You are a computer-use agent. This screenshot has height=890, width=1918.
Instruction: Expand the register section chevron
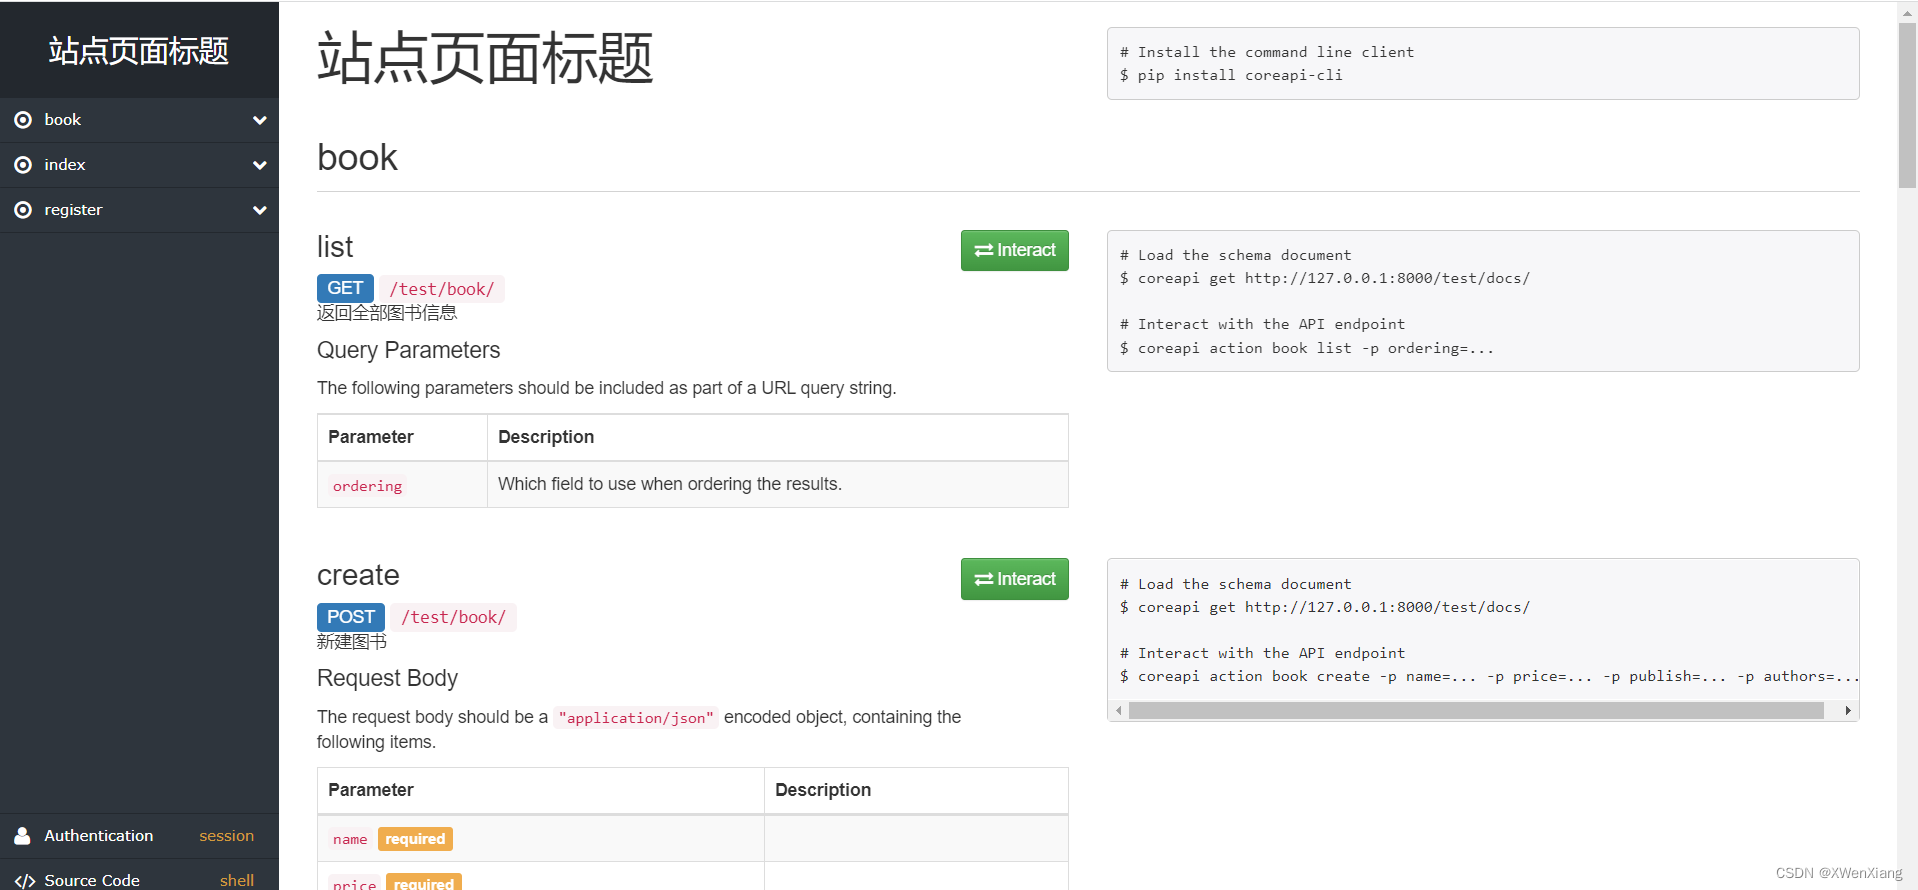[260, 210]
